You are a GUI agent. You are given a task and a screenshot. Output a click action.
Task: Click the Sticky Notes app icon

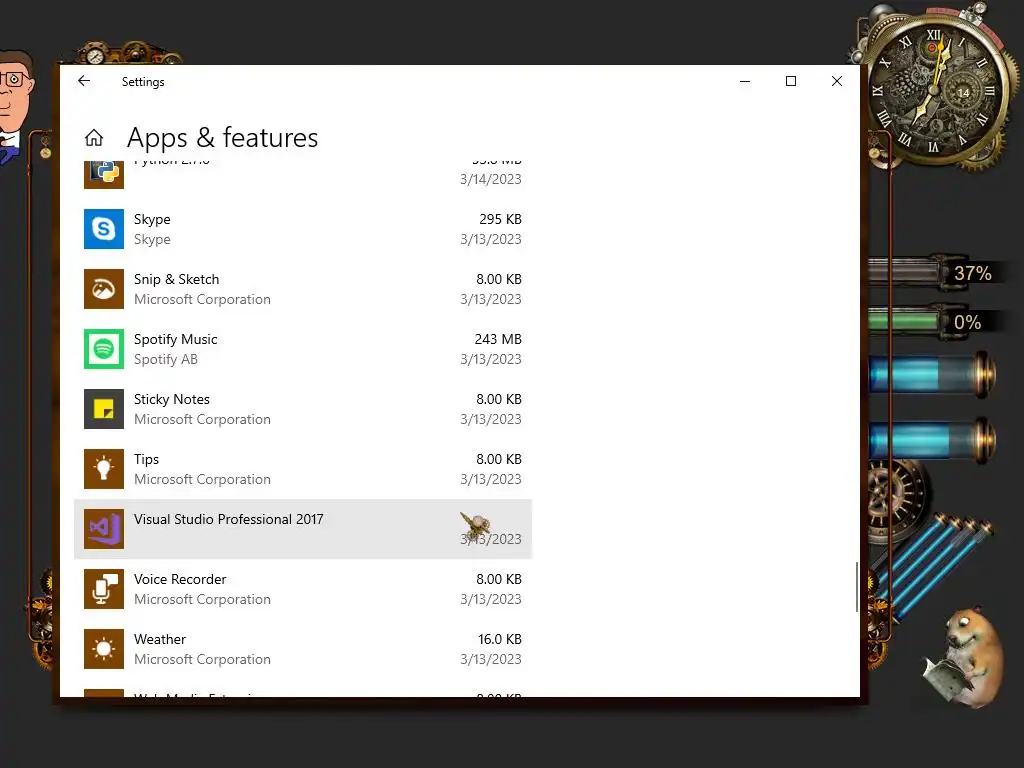pyautogui.click(x=104, y=409)
